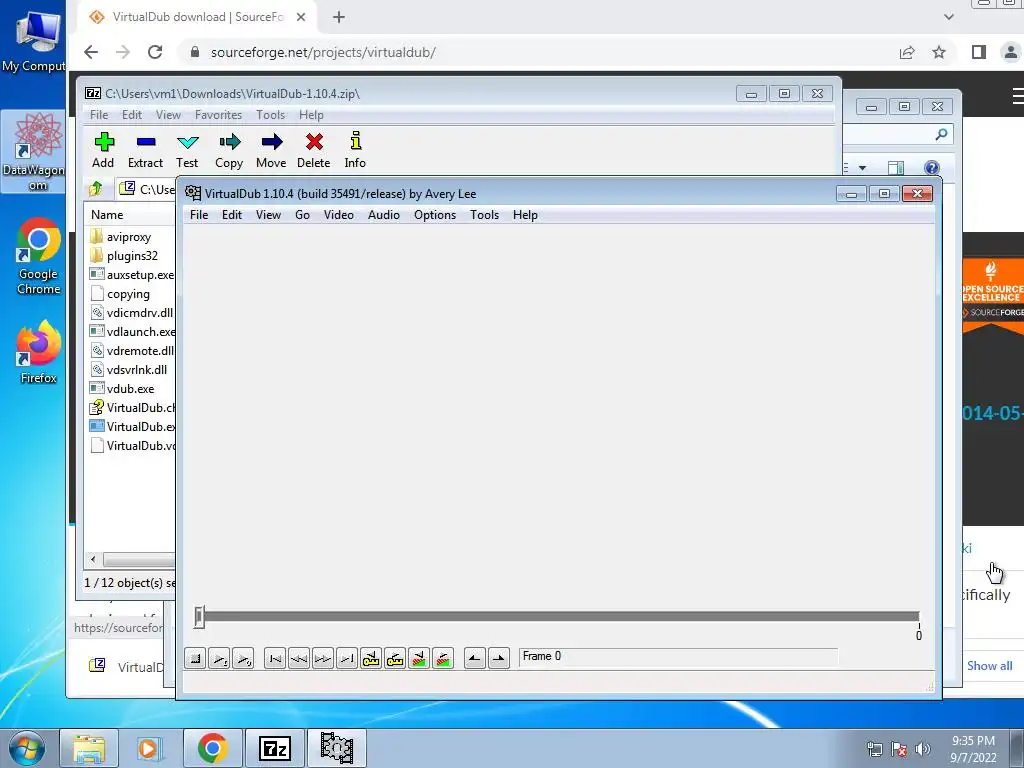The image size is (1024, 768).
Task: Click the Chrome taskbar icon
Action: [212, 748]
